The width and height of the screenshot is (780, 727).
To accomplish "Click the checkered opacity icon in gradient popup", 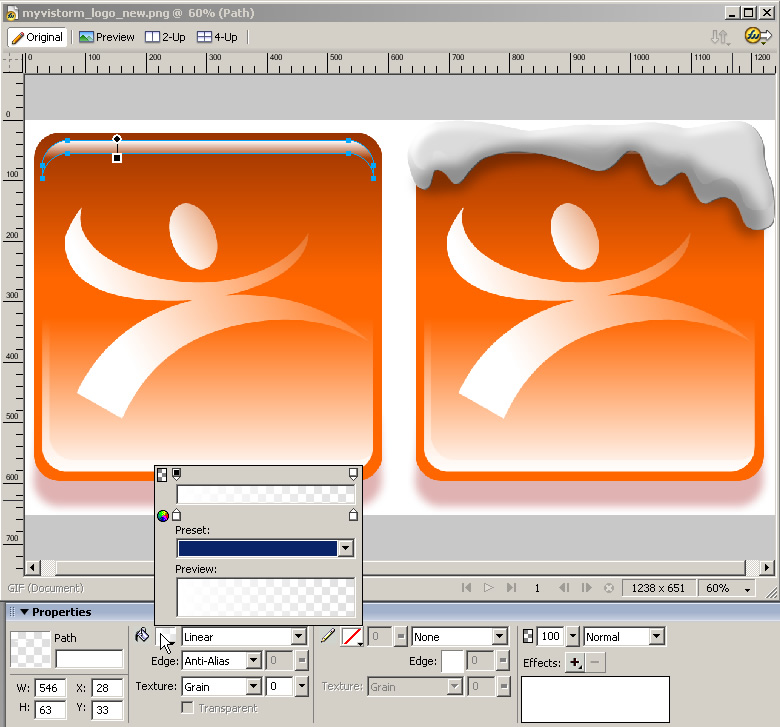I will coord(163,474).
